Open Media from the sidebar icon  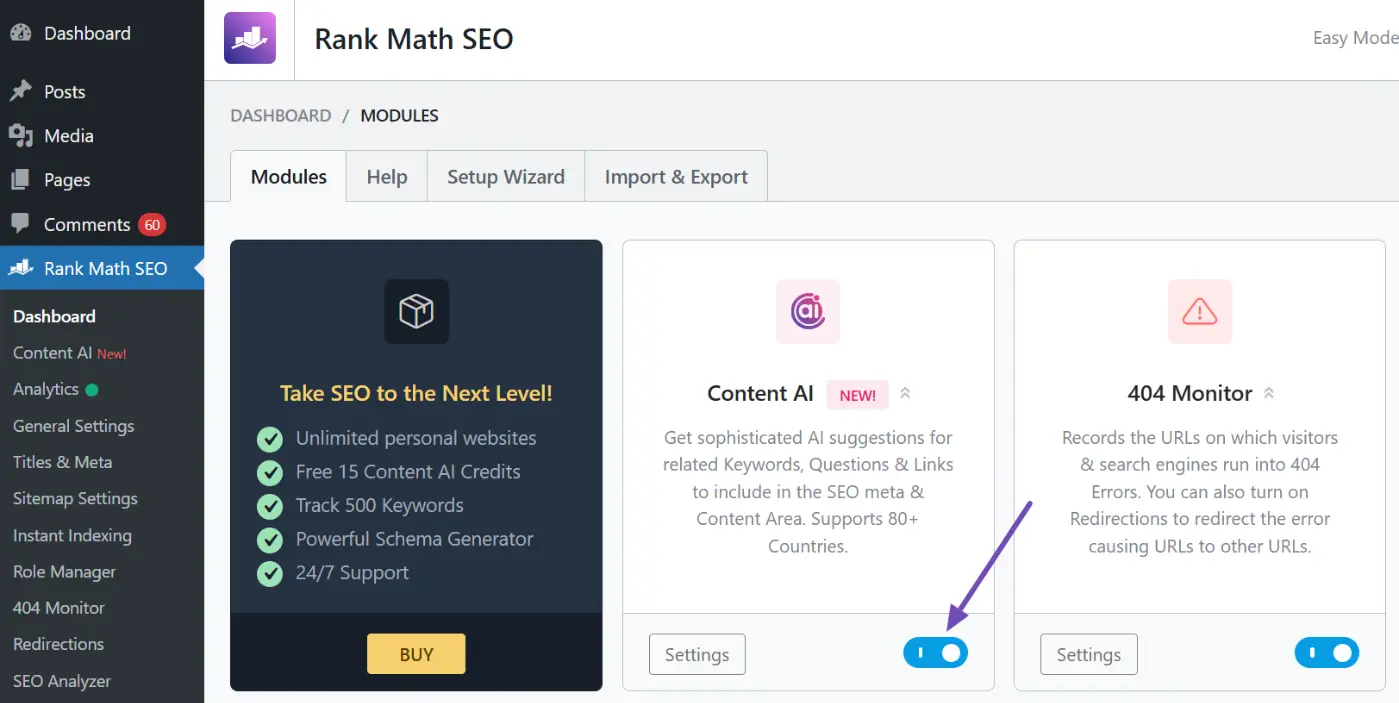pos(20,135)
